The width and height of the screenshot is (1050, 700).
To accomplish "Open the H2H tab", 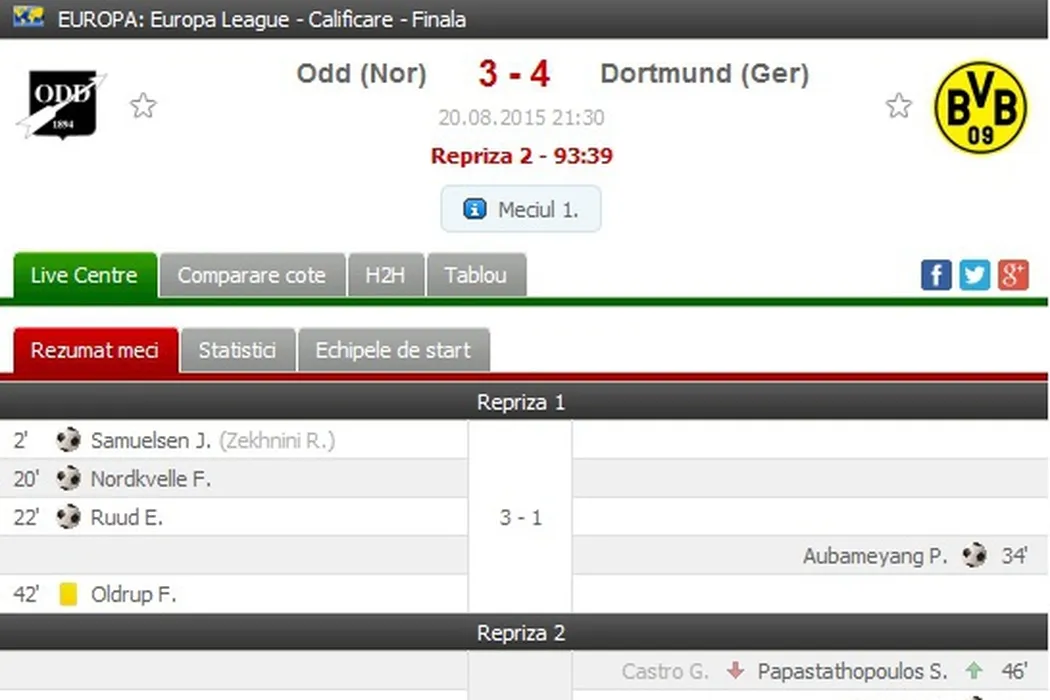I will 385,276.
